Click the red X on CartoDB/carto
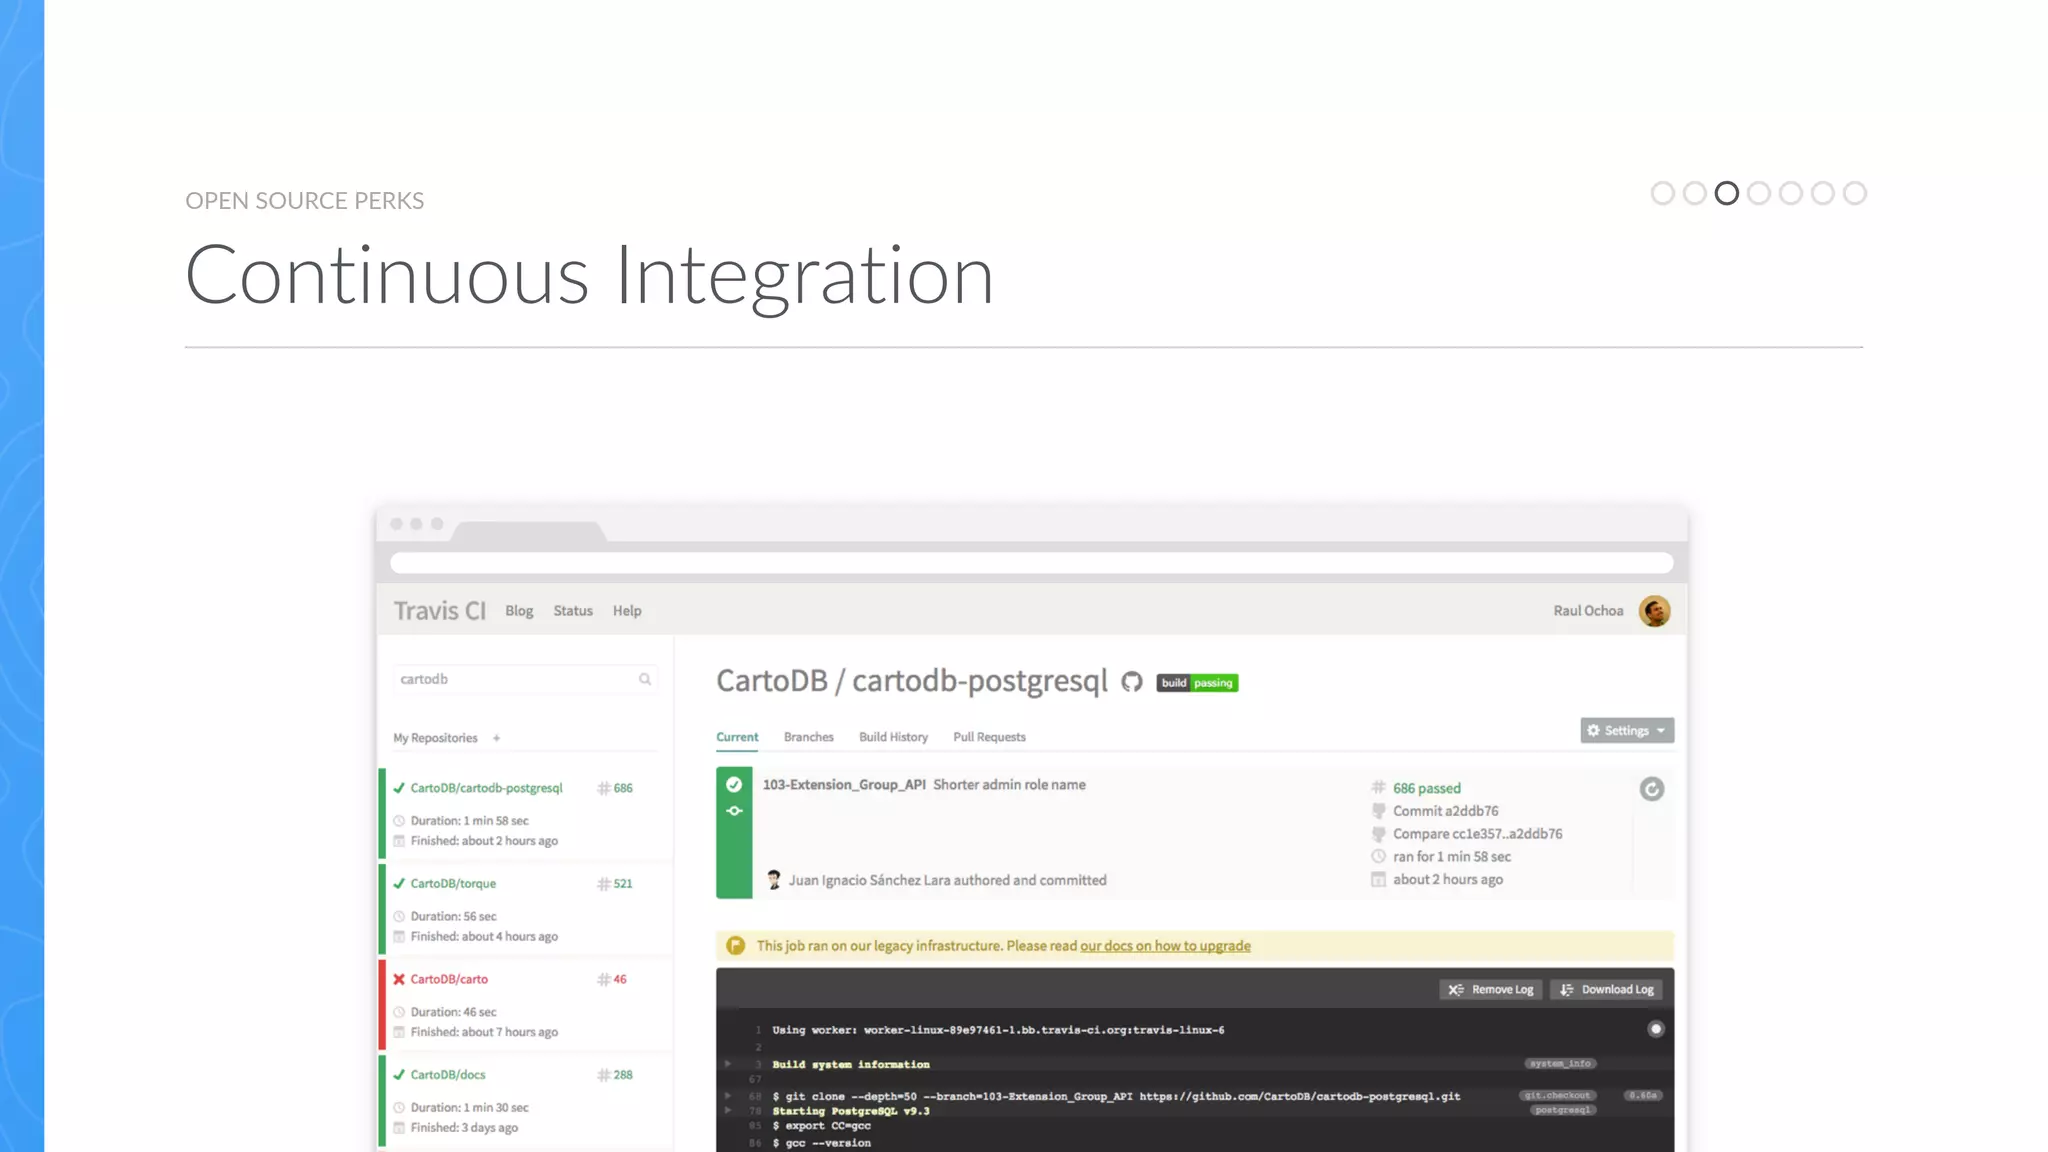The image size is (2048, 1152). tap(399, 979)
